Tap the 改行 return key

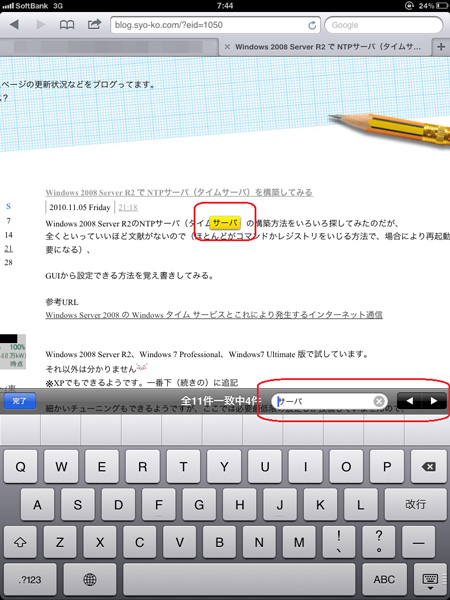point(416,505)
